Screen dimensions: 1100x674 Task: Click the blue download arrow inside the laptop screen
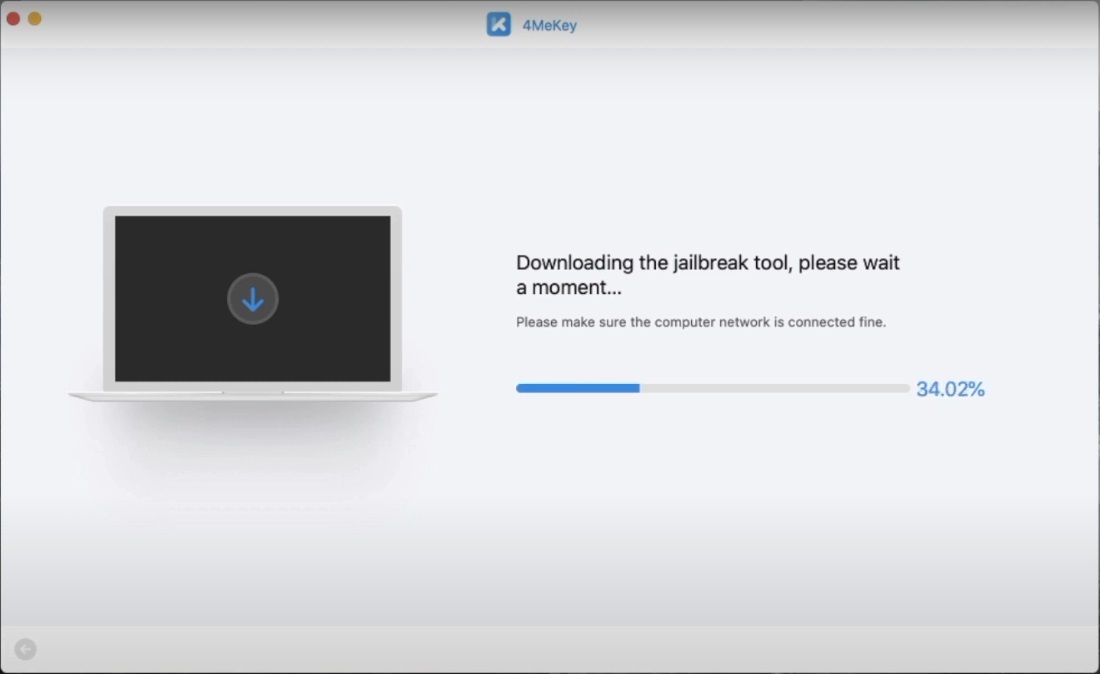pos(252,299)
